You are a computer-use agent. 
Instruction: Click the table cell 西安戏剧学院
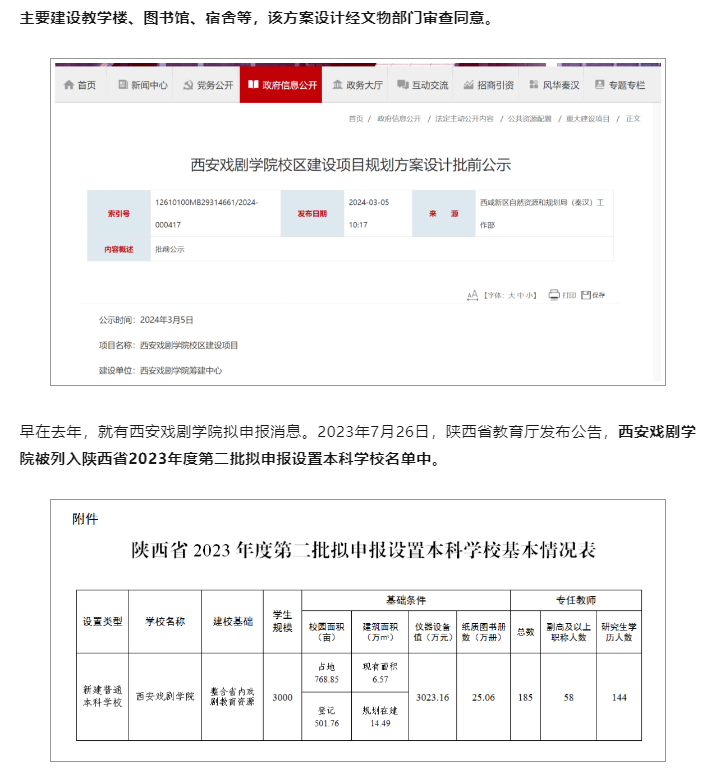[165, 696]
